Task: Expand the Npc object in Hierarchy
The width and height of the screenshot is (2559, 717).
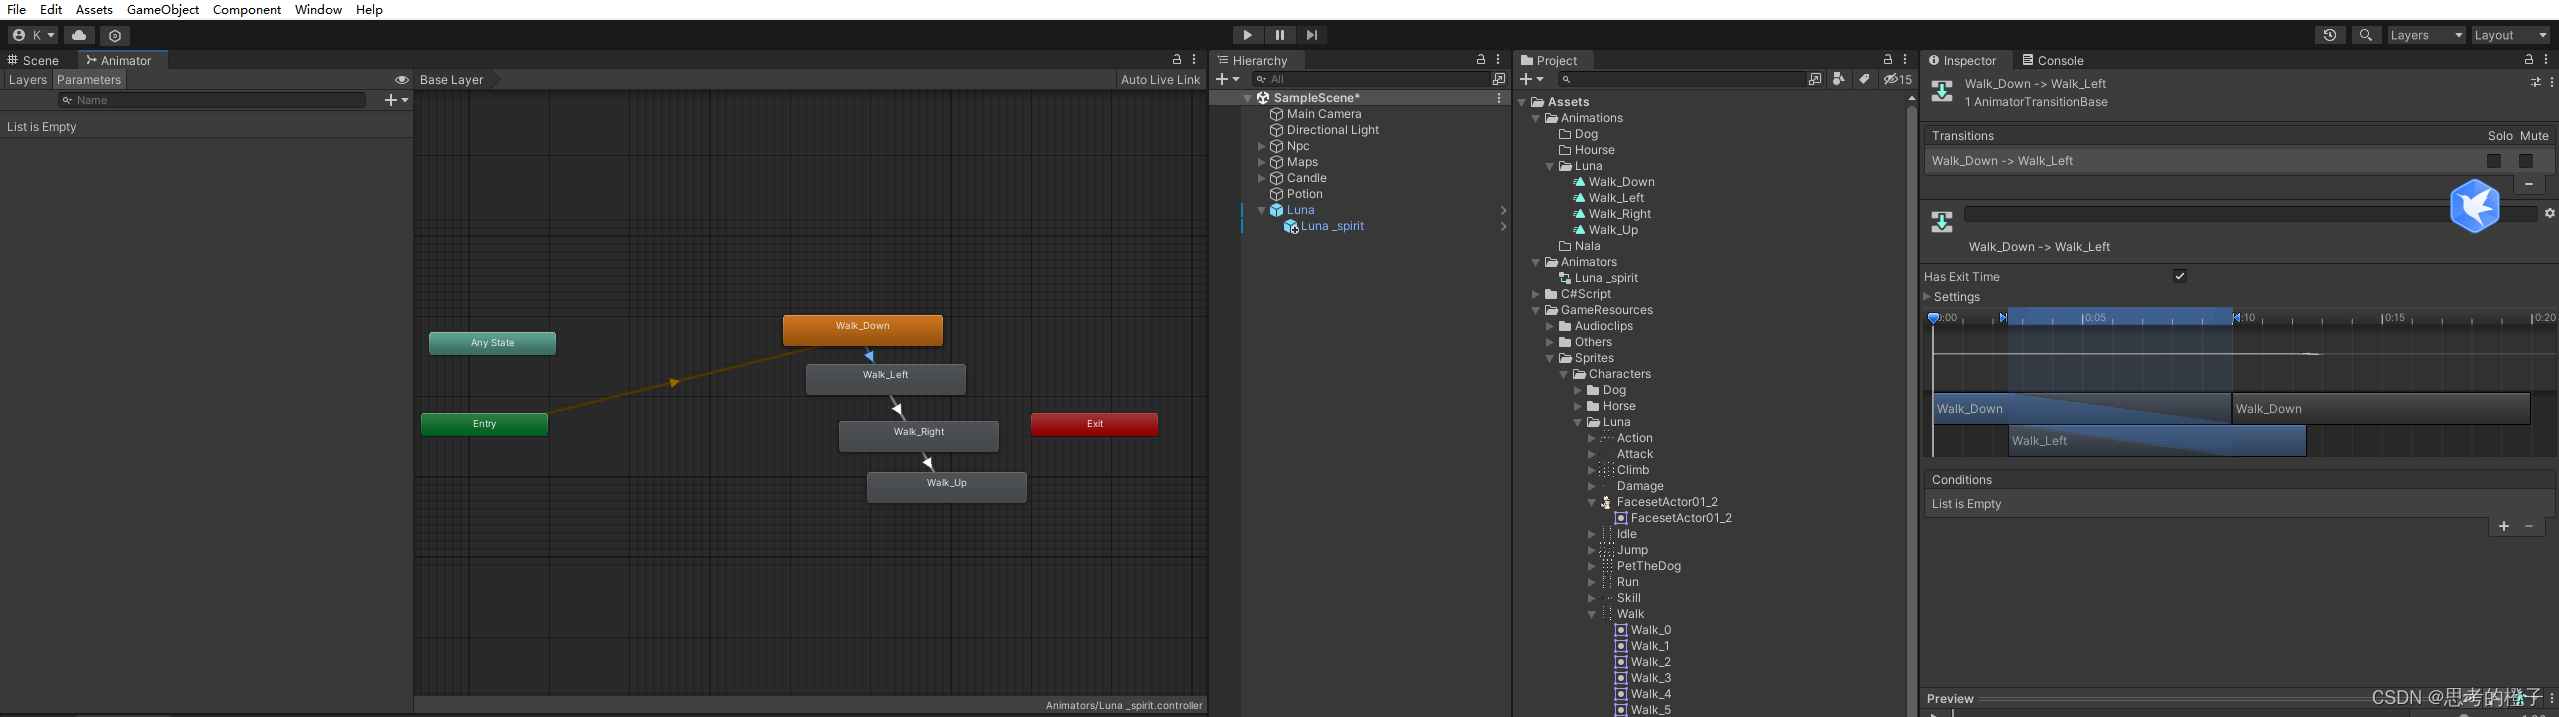Action: coord(1261,146)
